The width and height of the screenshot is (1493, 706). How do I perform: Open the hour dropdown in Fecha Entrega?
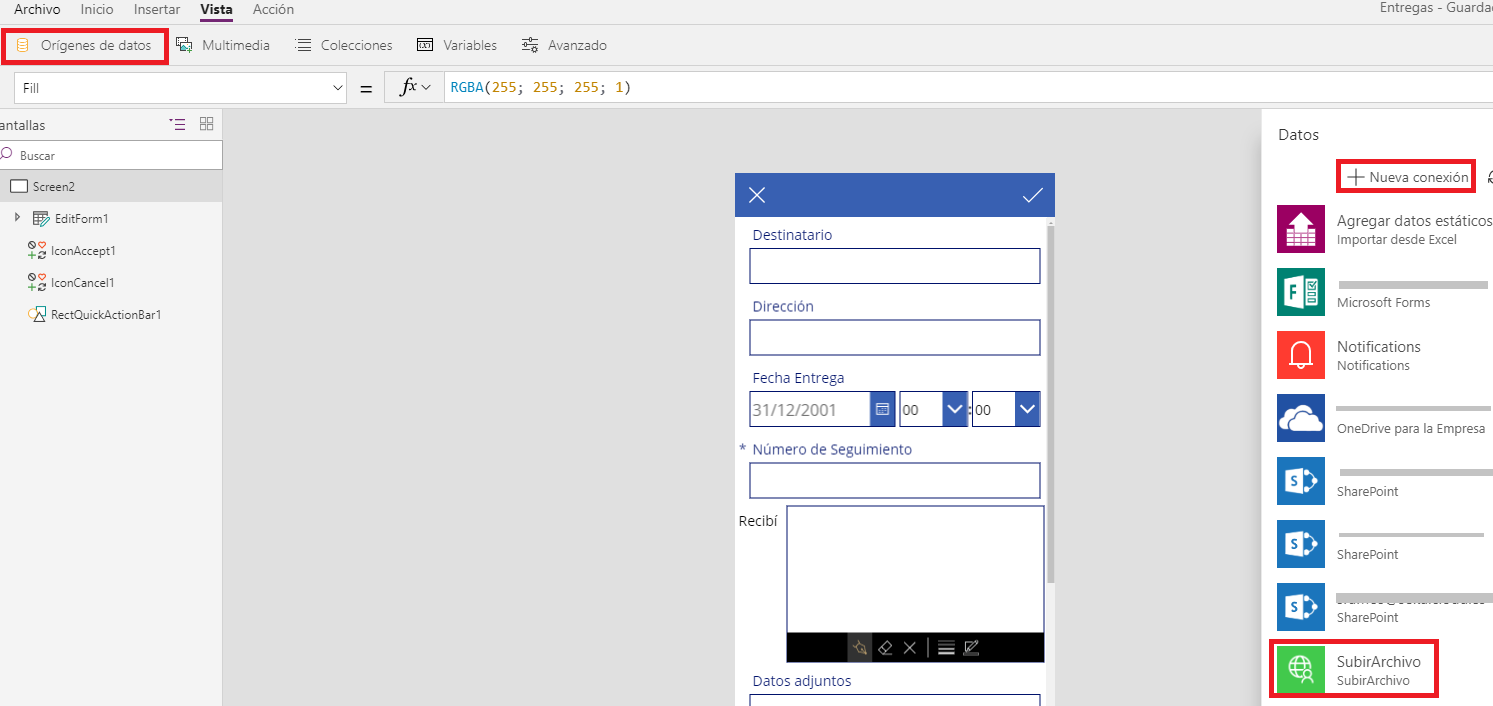[x=955, y=410]
